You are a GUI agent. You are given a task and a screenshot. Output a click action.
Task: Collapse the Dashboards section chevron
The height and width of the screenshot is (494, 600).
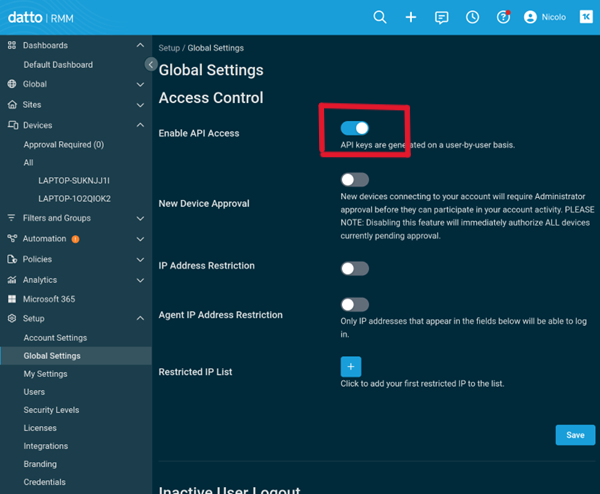pyautogui.click(x=140, y=45)
